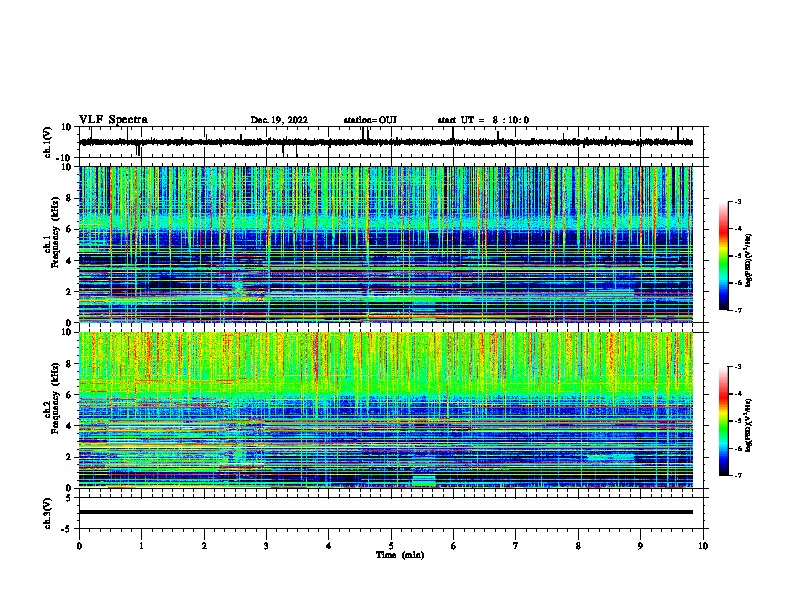Image resolution: width=792 pixels, height=612 pixels.
Task: Click the "5" minute time axis label
Action: (x=391, y=546)
